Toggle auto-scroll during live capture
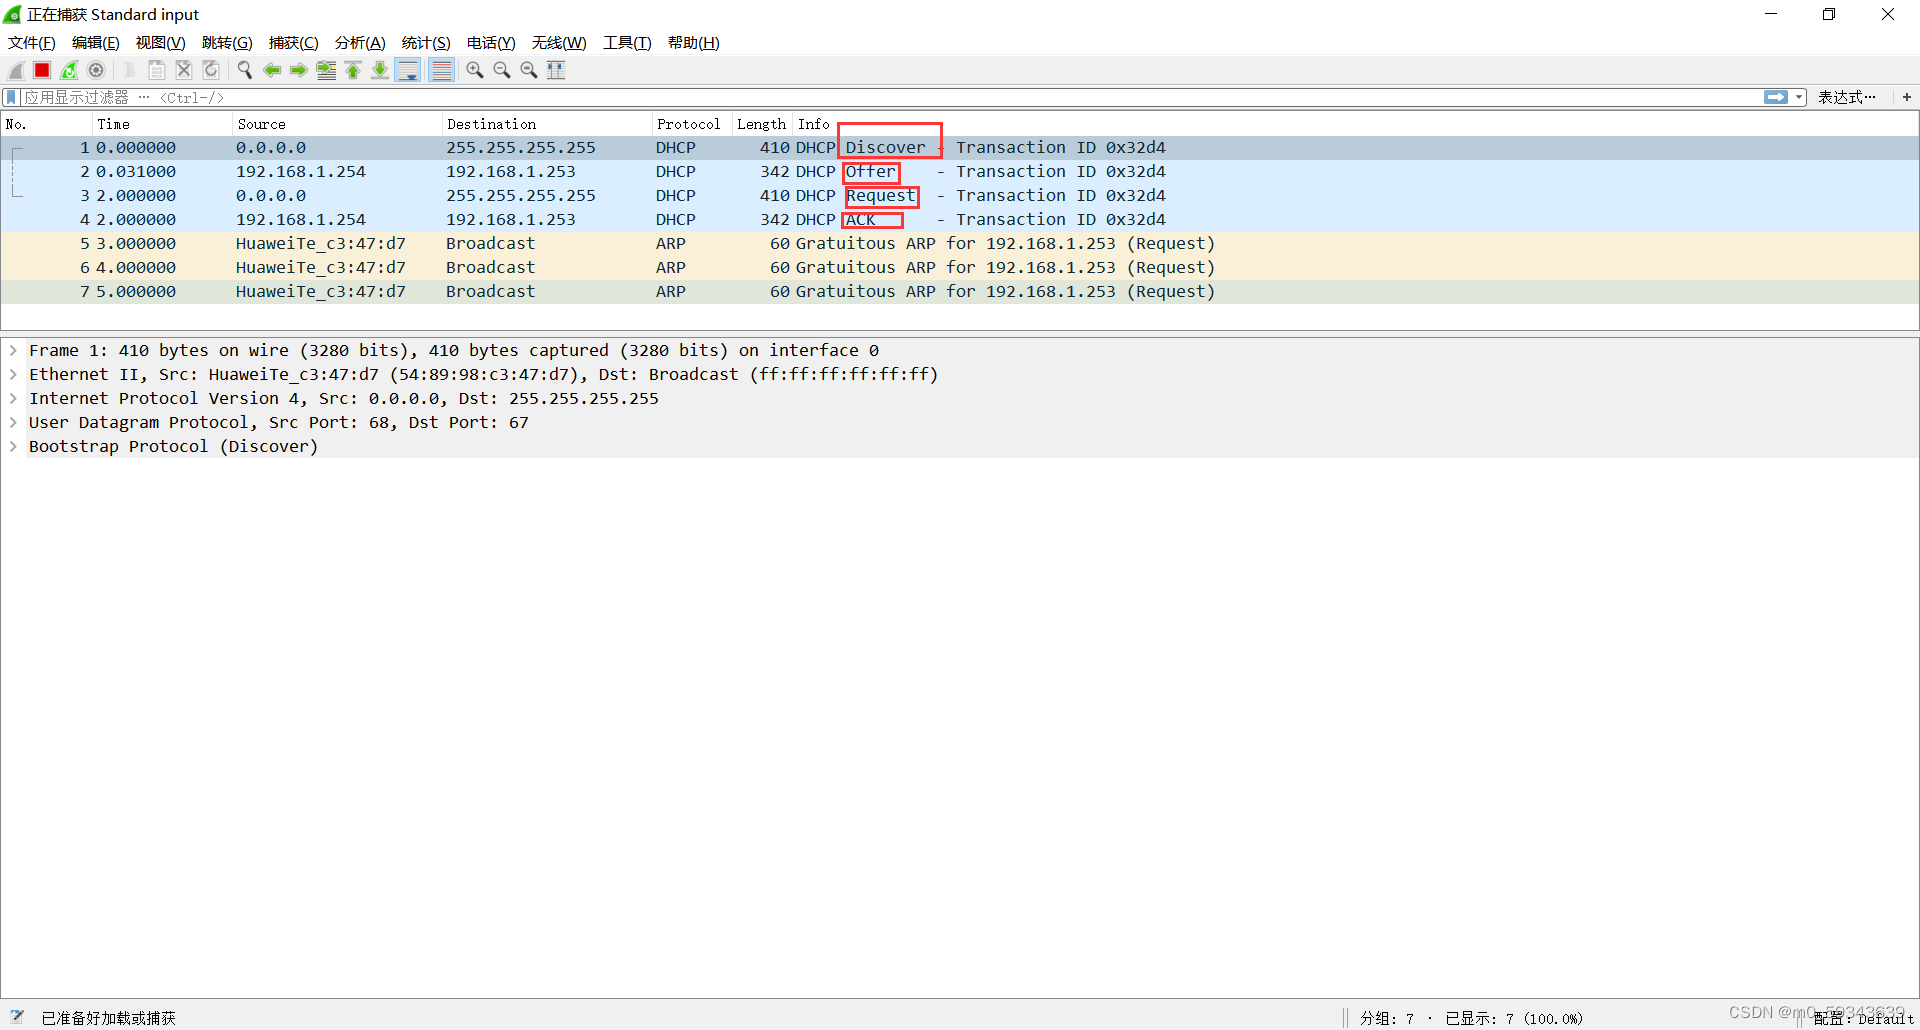 (x=408, y=70)
